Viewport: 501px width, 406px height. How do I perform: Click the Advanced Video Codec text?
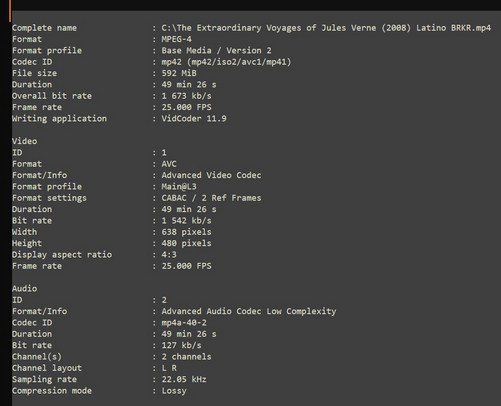pyautogui.click(x=211, y=175)
